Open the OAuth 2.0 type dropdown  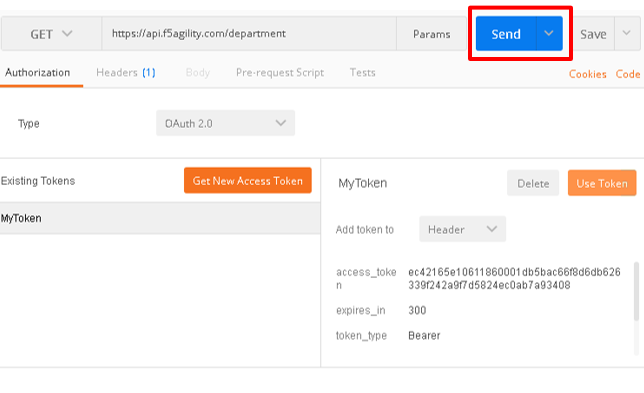coord(225,123)
